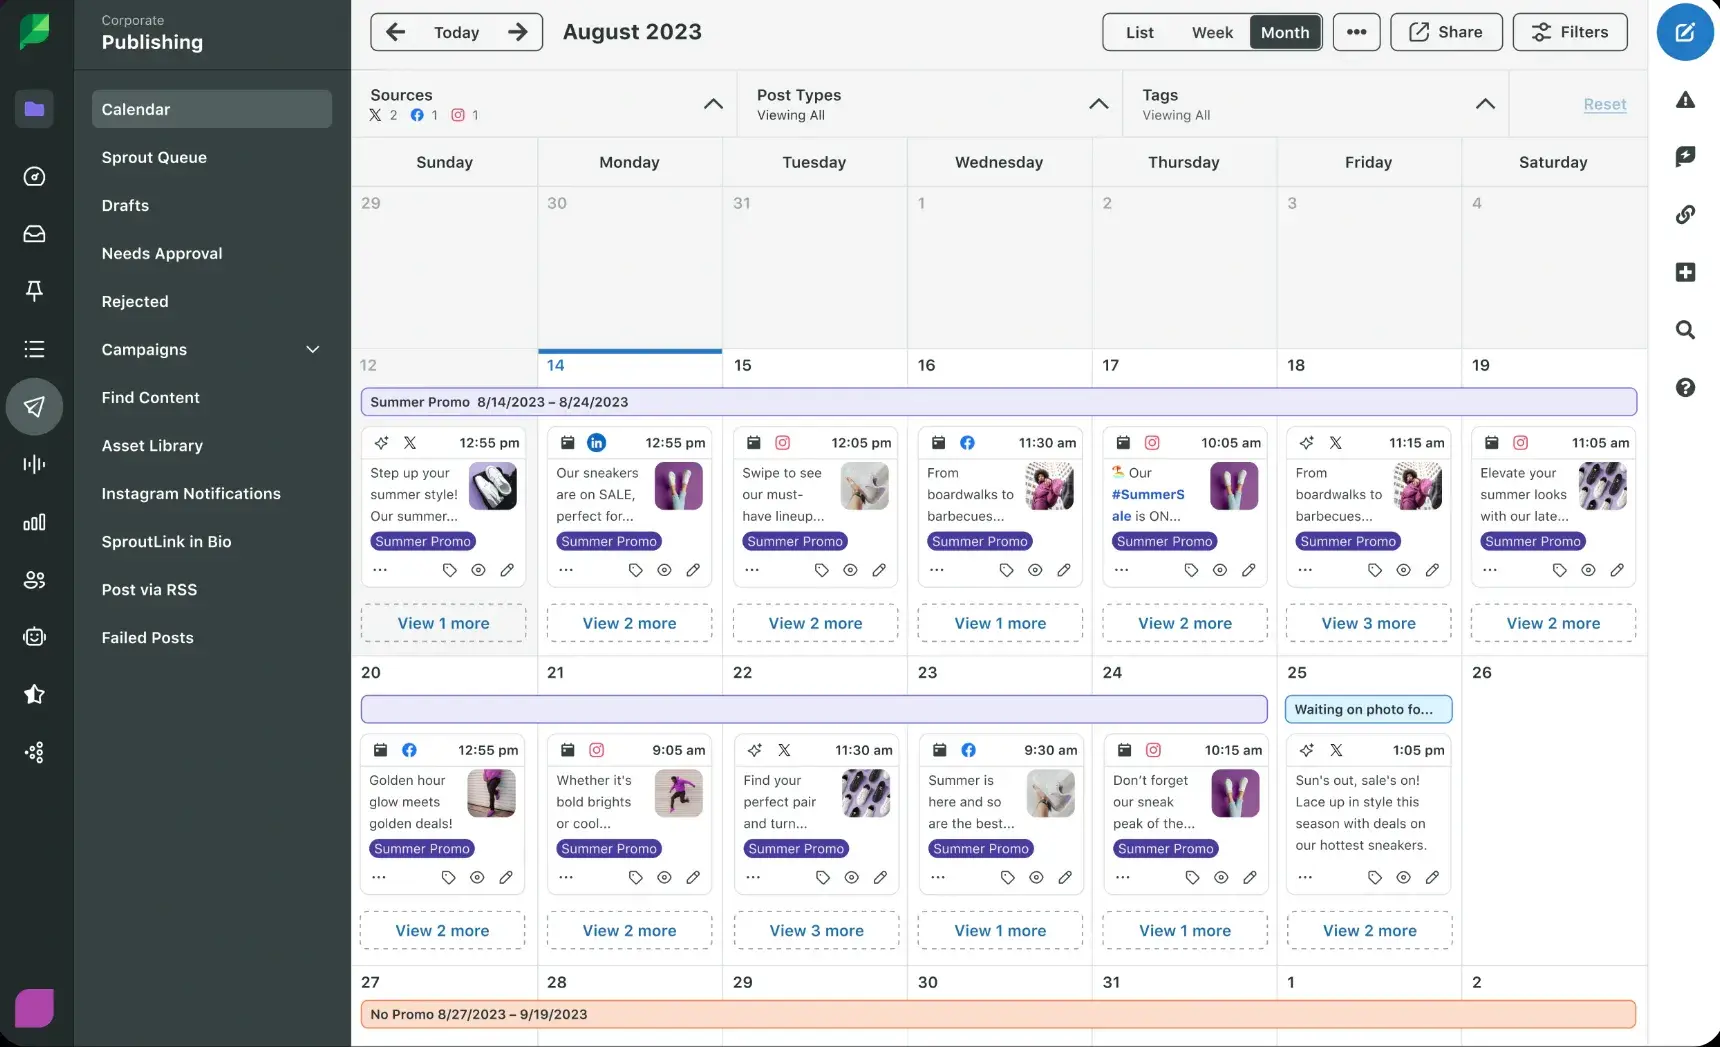Toggle eye preview on Tuesday 15 12:05 pm post
Viewport: 1720px width, 1047px height.
tap(850, 570)
